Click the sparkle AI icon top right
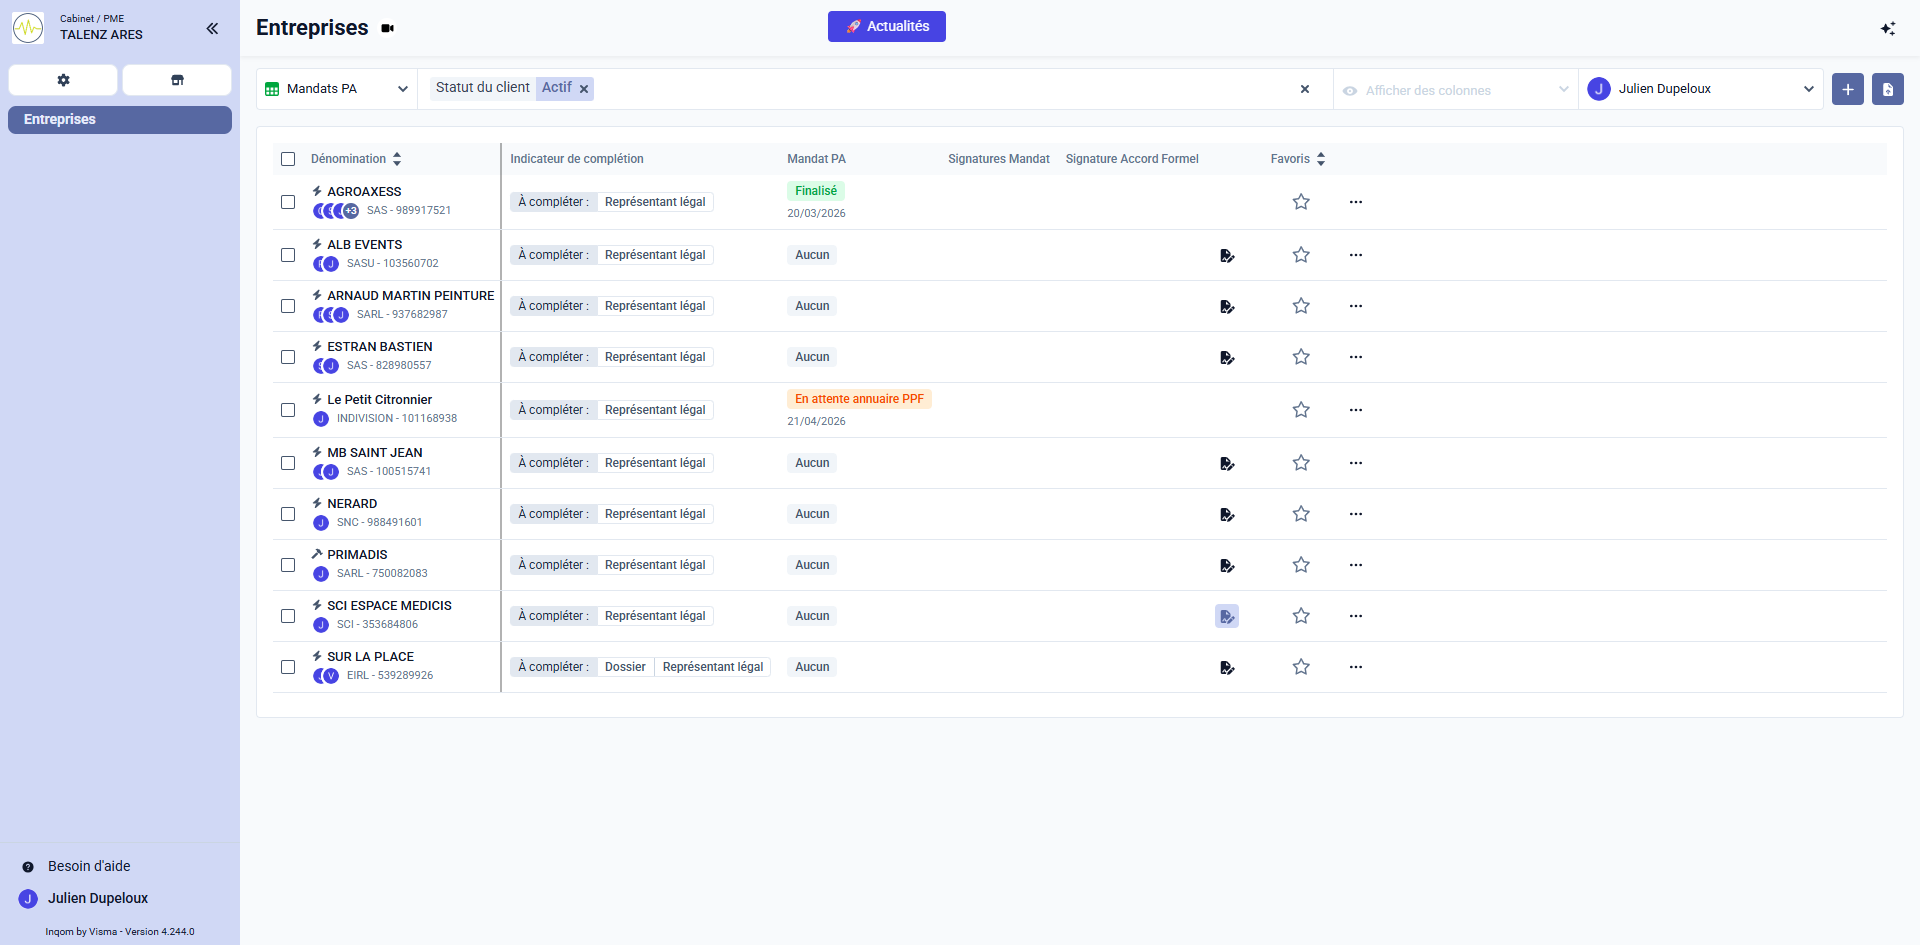The width and height of the screenshot is (1920, 945). [1887, 28]
